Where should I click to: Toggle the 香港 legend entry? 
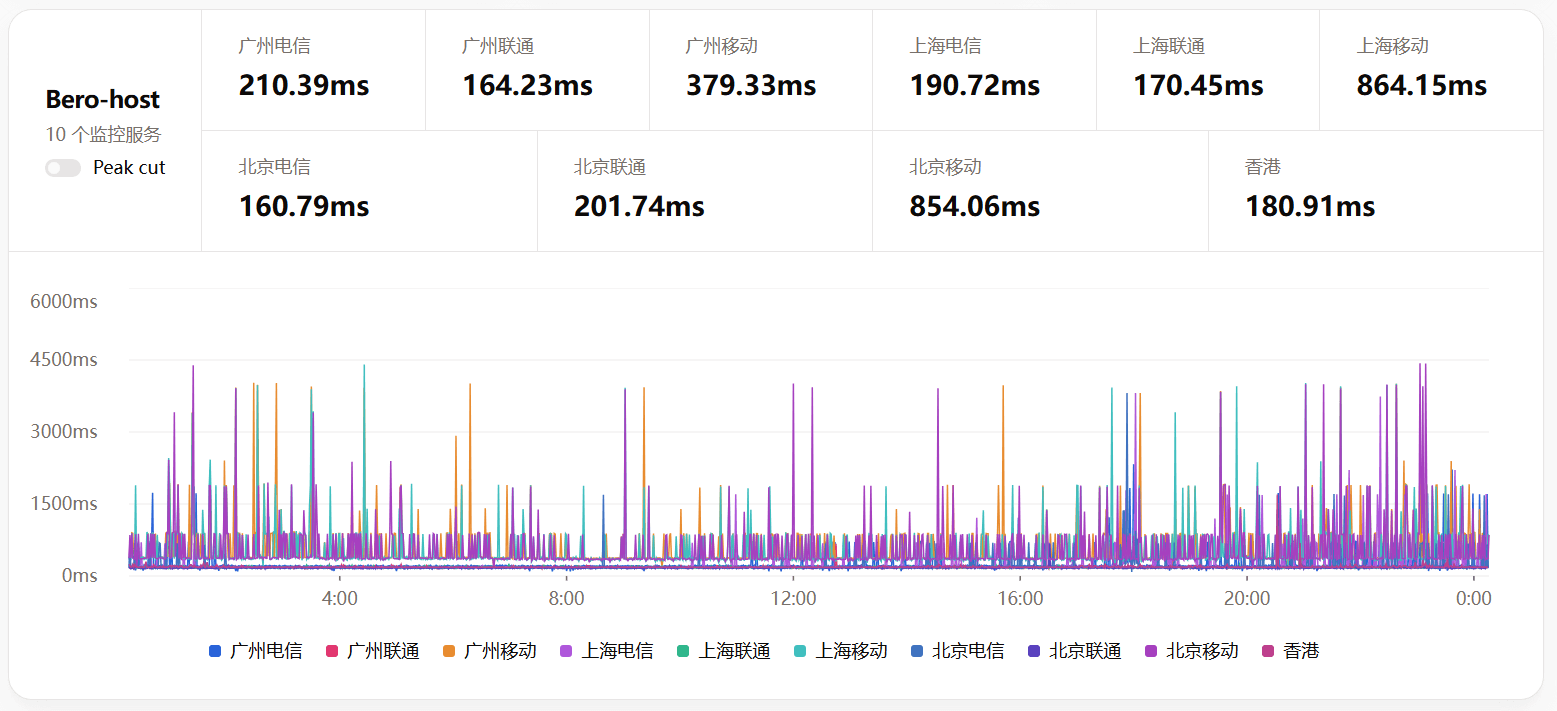tap(1291, 651)
